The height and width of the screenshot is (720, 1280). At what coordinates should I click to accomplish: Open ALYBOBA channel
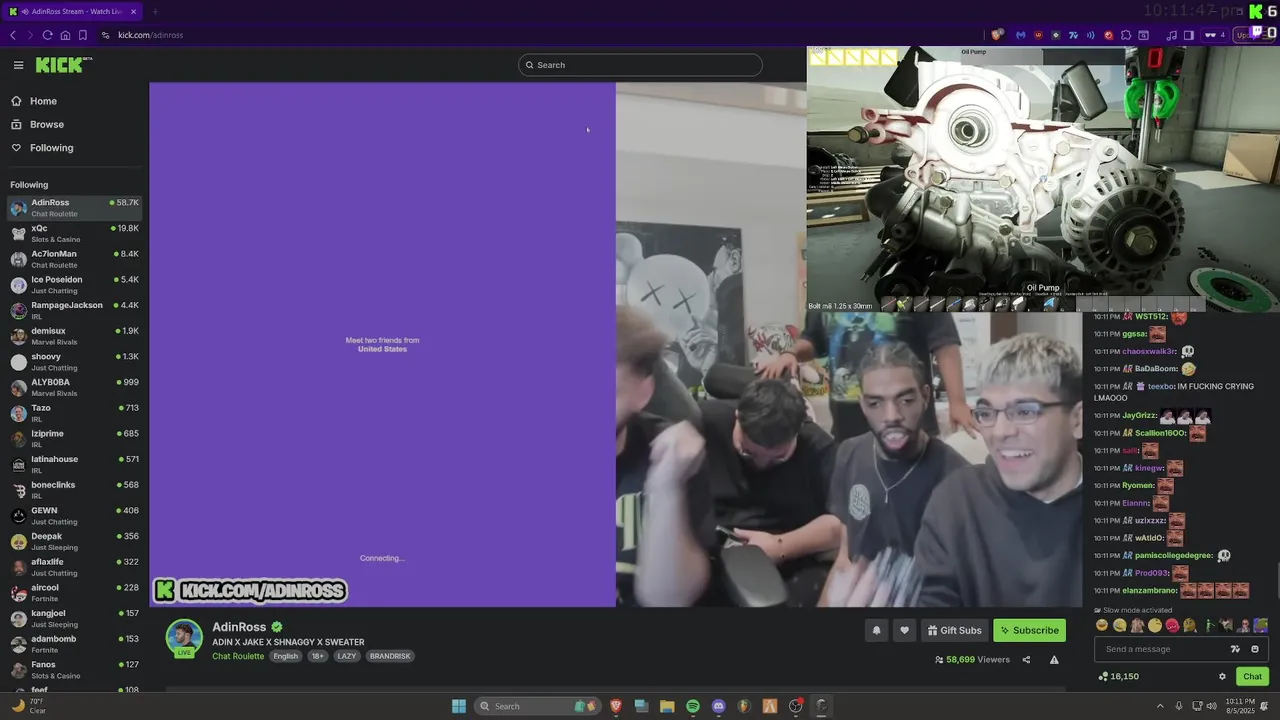click(x=74, y=387)
